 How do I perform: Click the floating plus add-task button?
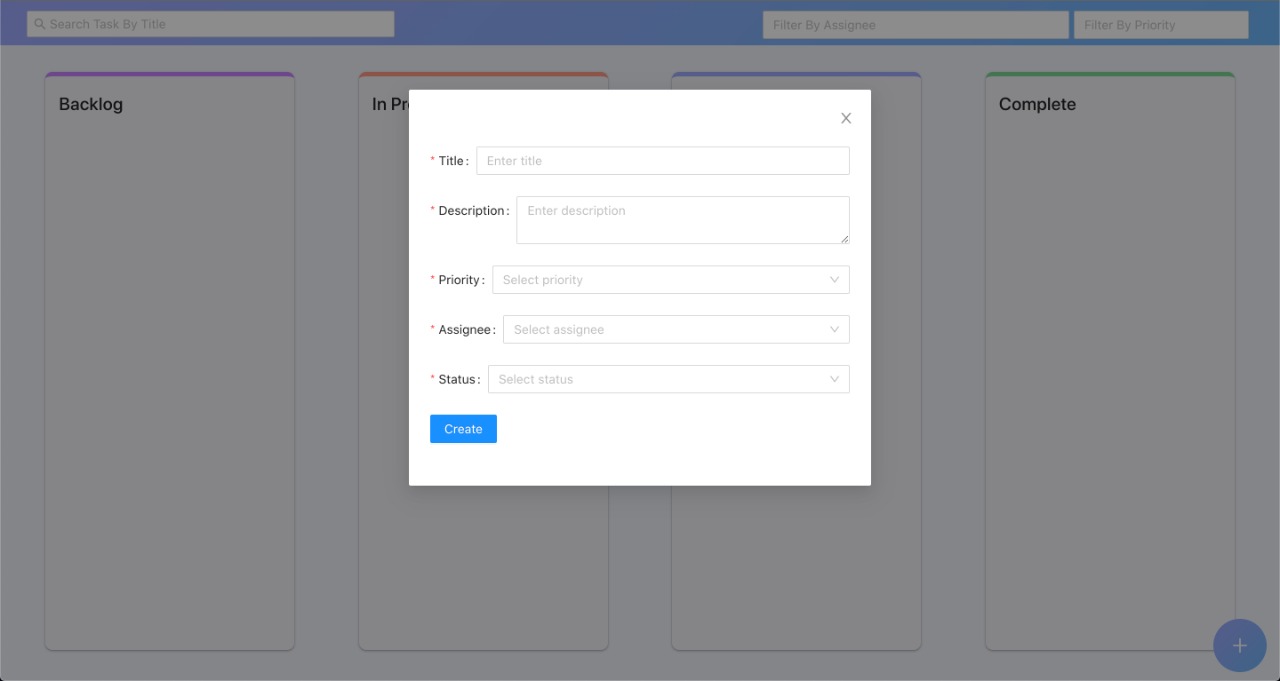(x=1239, y=645)
